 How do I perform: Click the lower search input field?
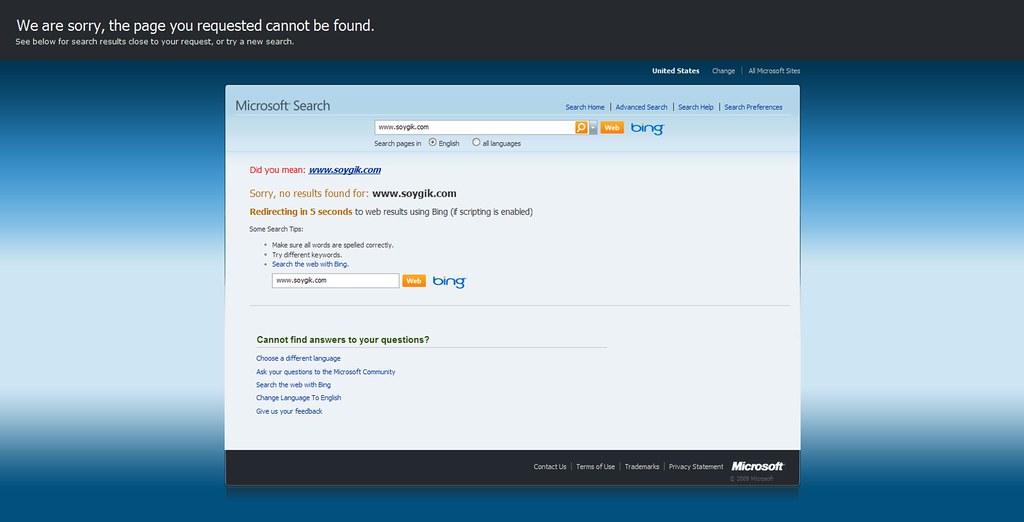tap(336, 280)
